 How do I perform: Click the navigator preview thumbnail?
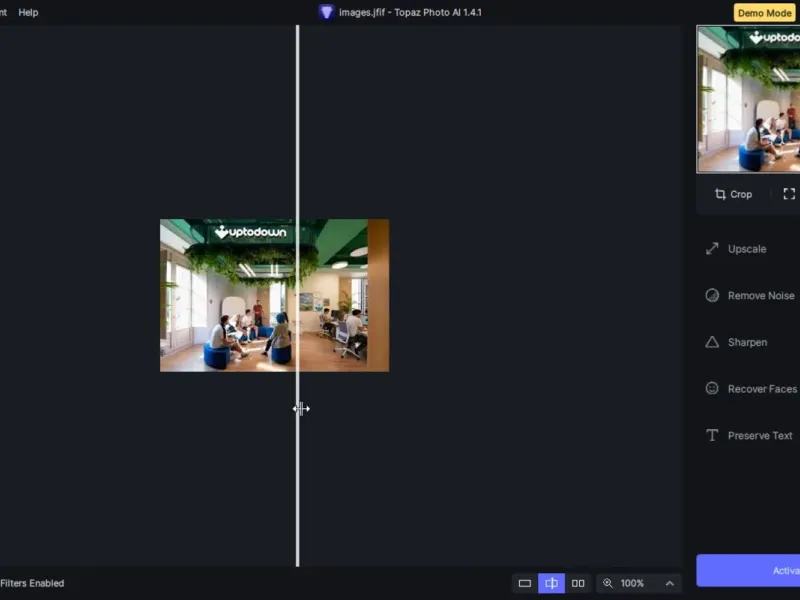click(748, 99)
